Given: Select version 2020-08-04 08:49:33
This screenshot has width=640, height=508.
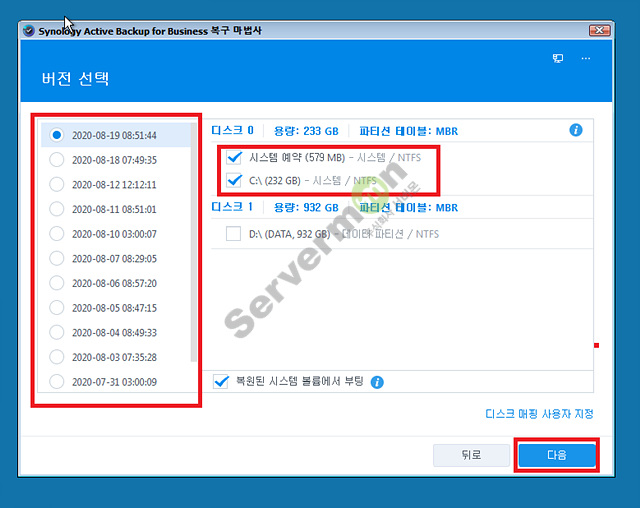Looking at the screenshot, I should [56, 332].
